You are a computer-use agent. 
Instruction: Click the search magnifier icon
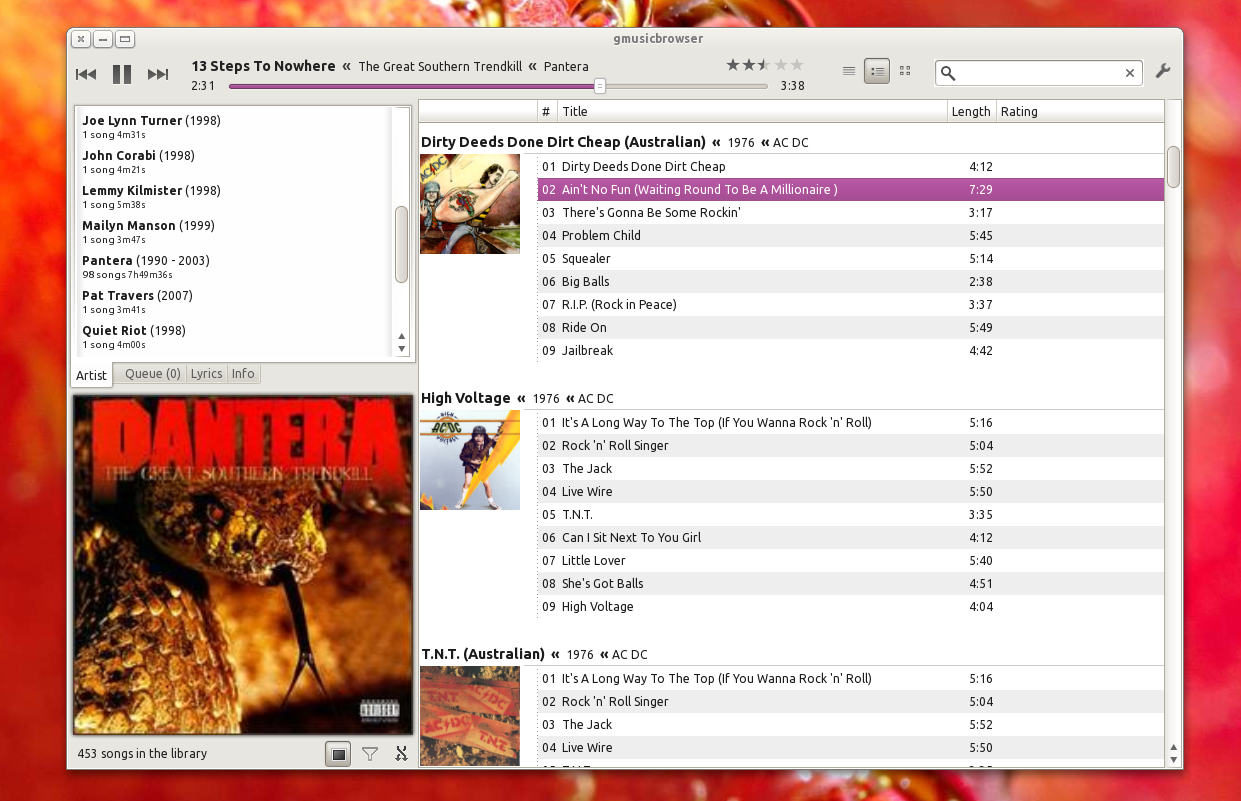(949, 73)
